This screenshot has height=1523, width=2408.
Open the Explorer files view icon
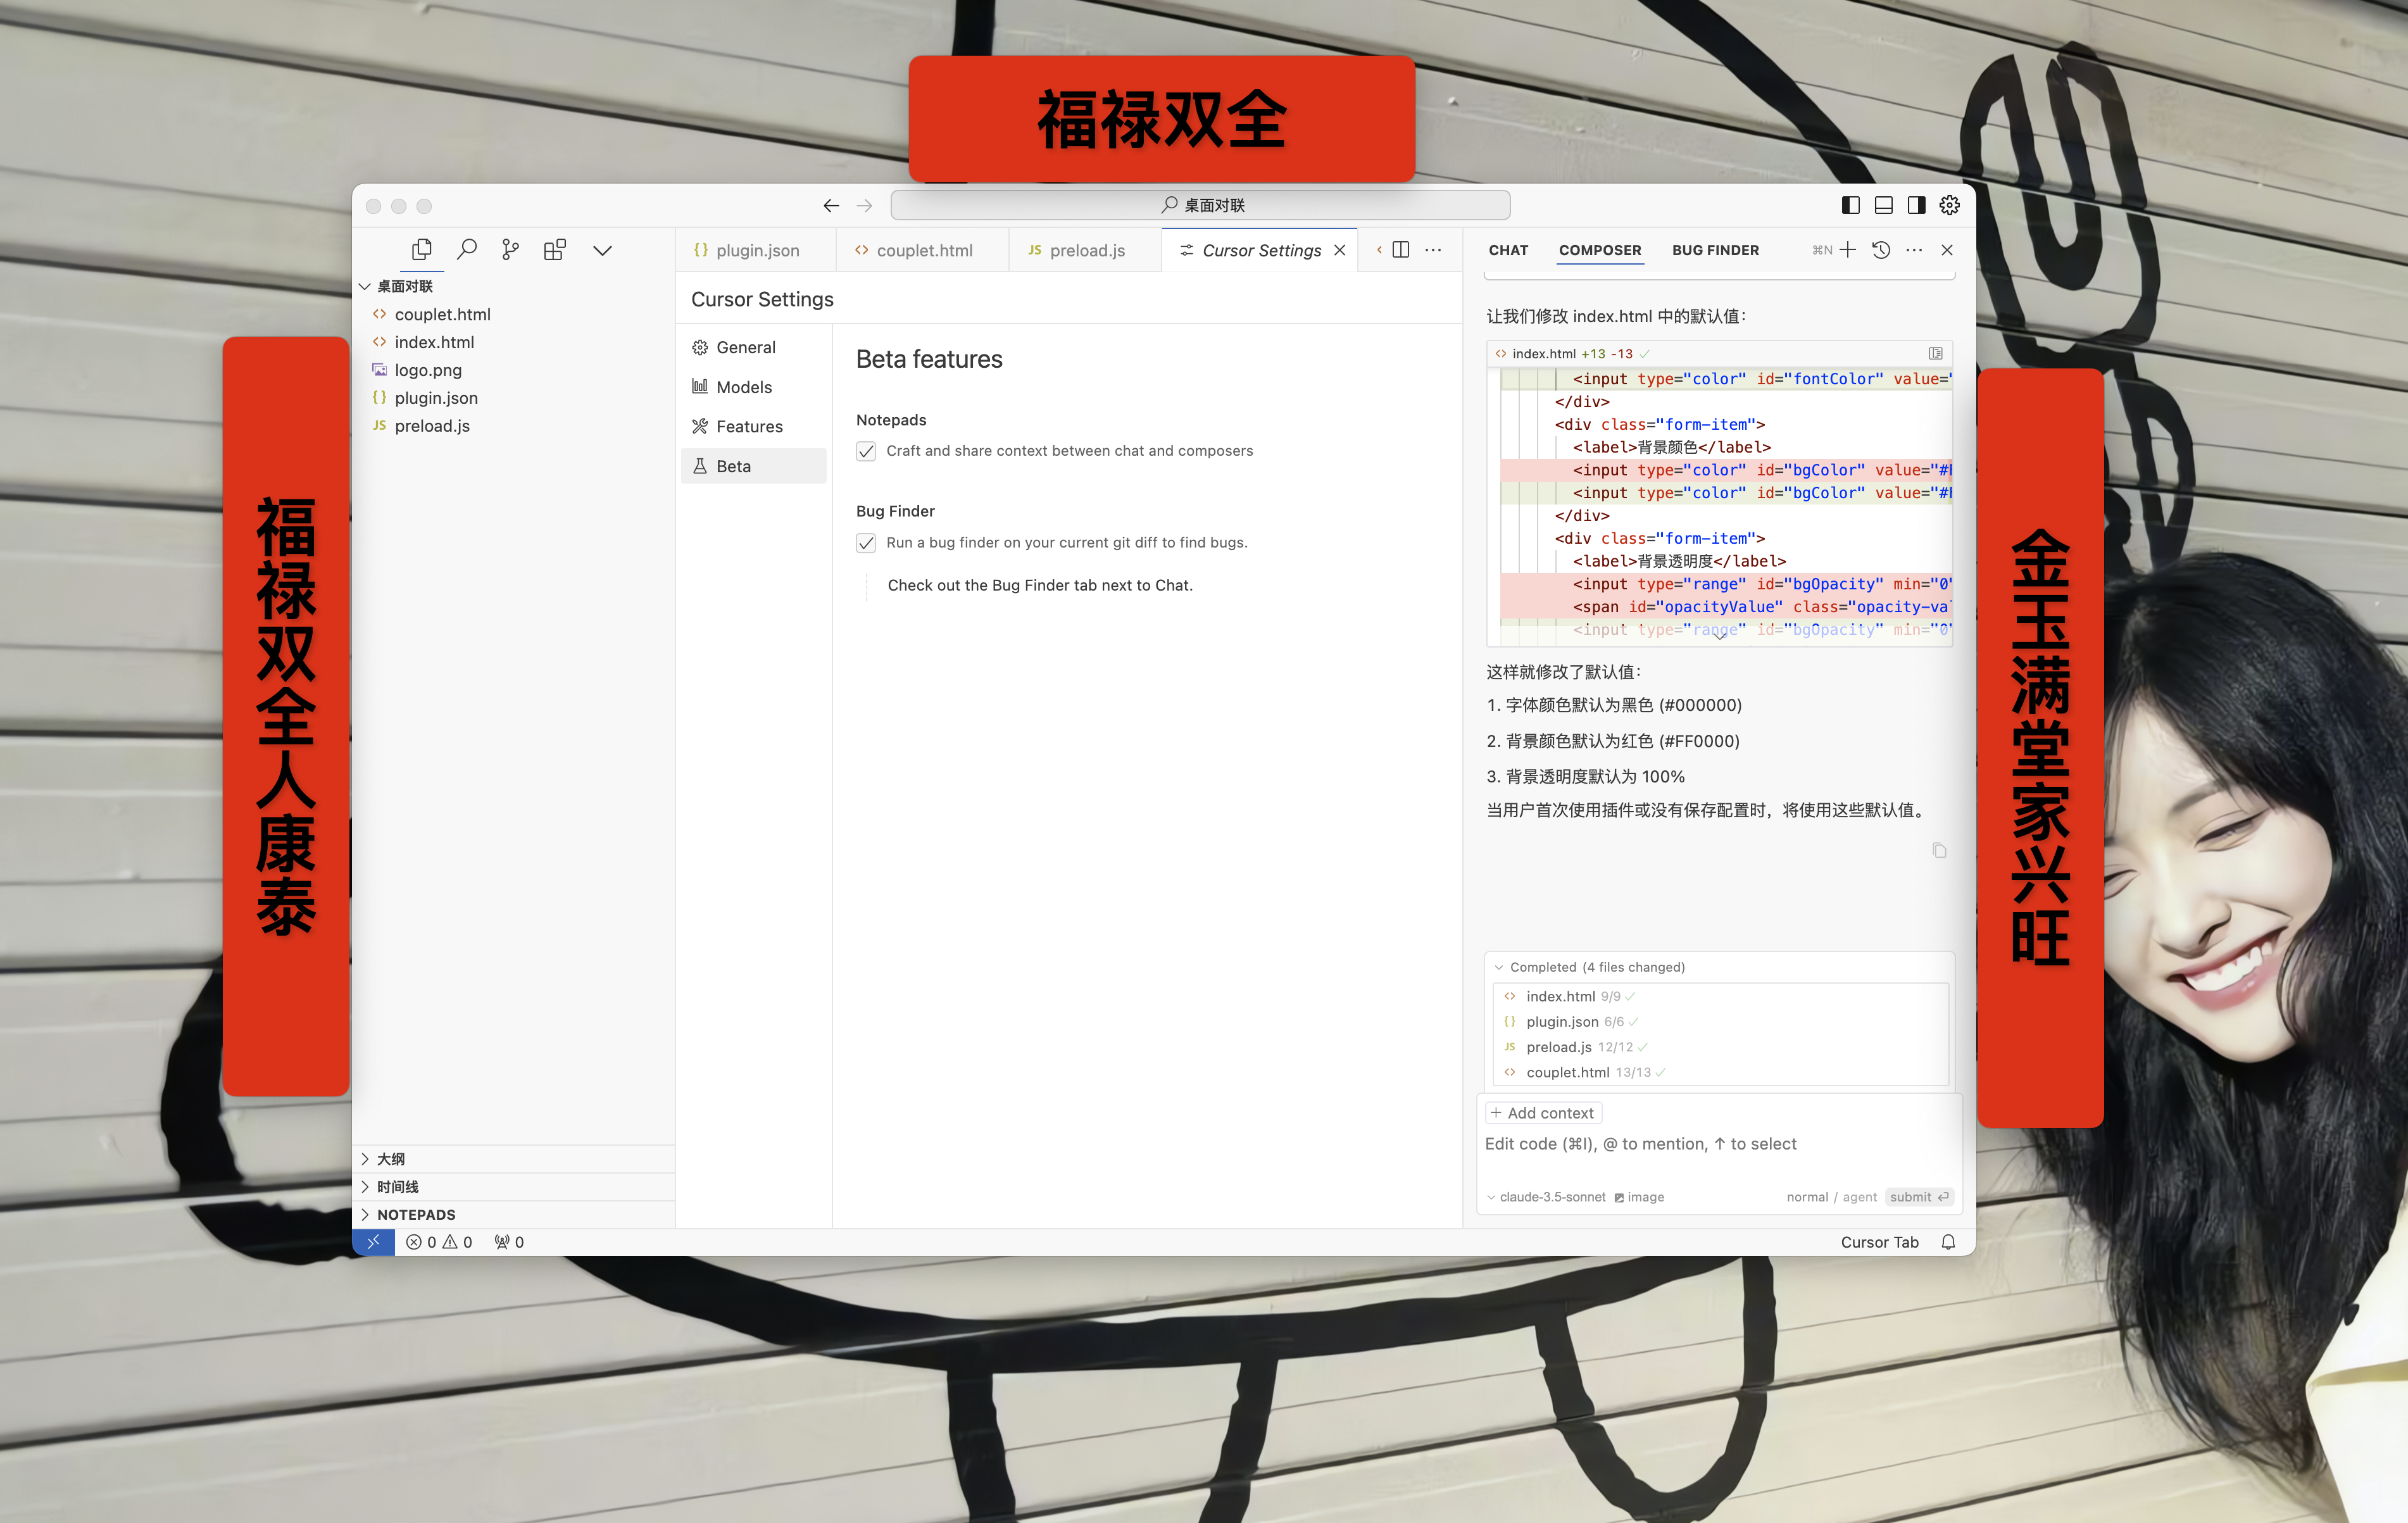[421, 250]
